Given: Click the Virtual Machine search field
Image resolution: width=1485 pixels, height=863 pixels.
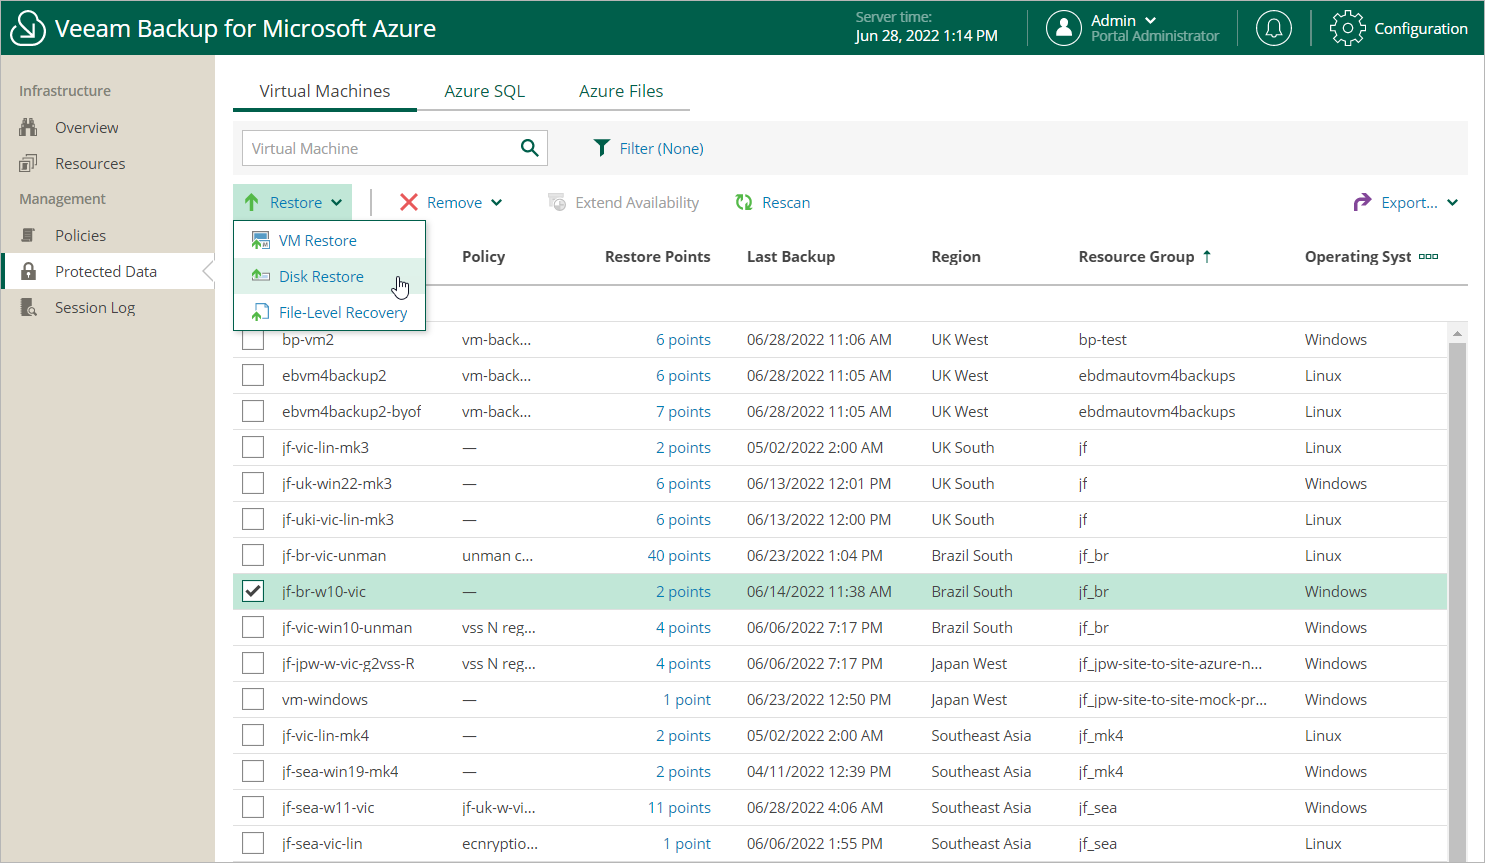Looking at the screenshot, I should click(378, 148).
